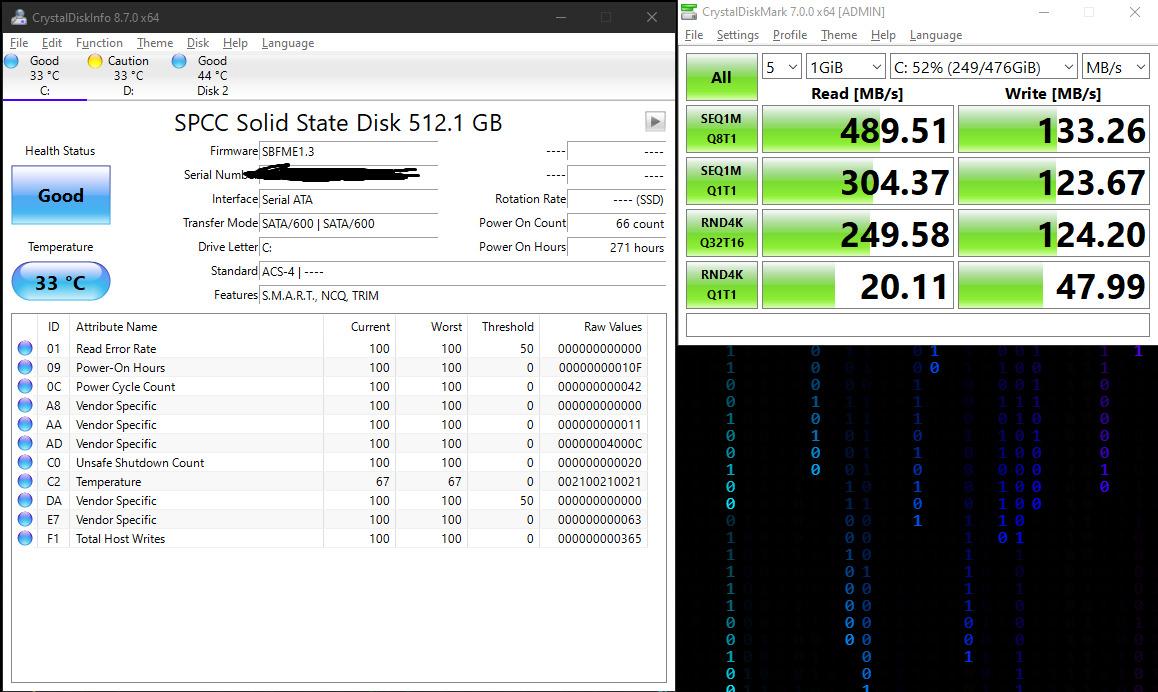Start the RND4K Q1T1 test
This screenshot has height=692, width=1158.
click(722, 284)
